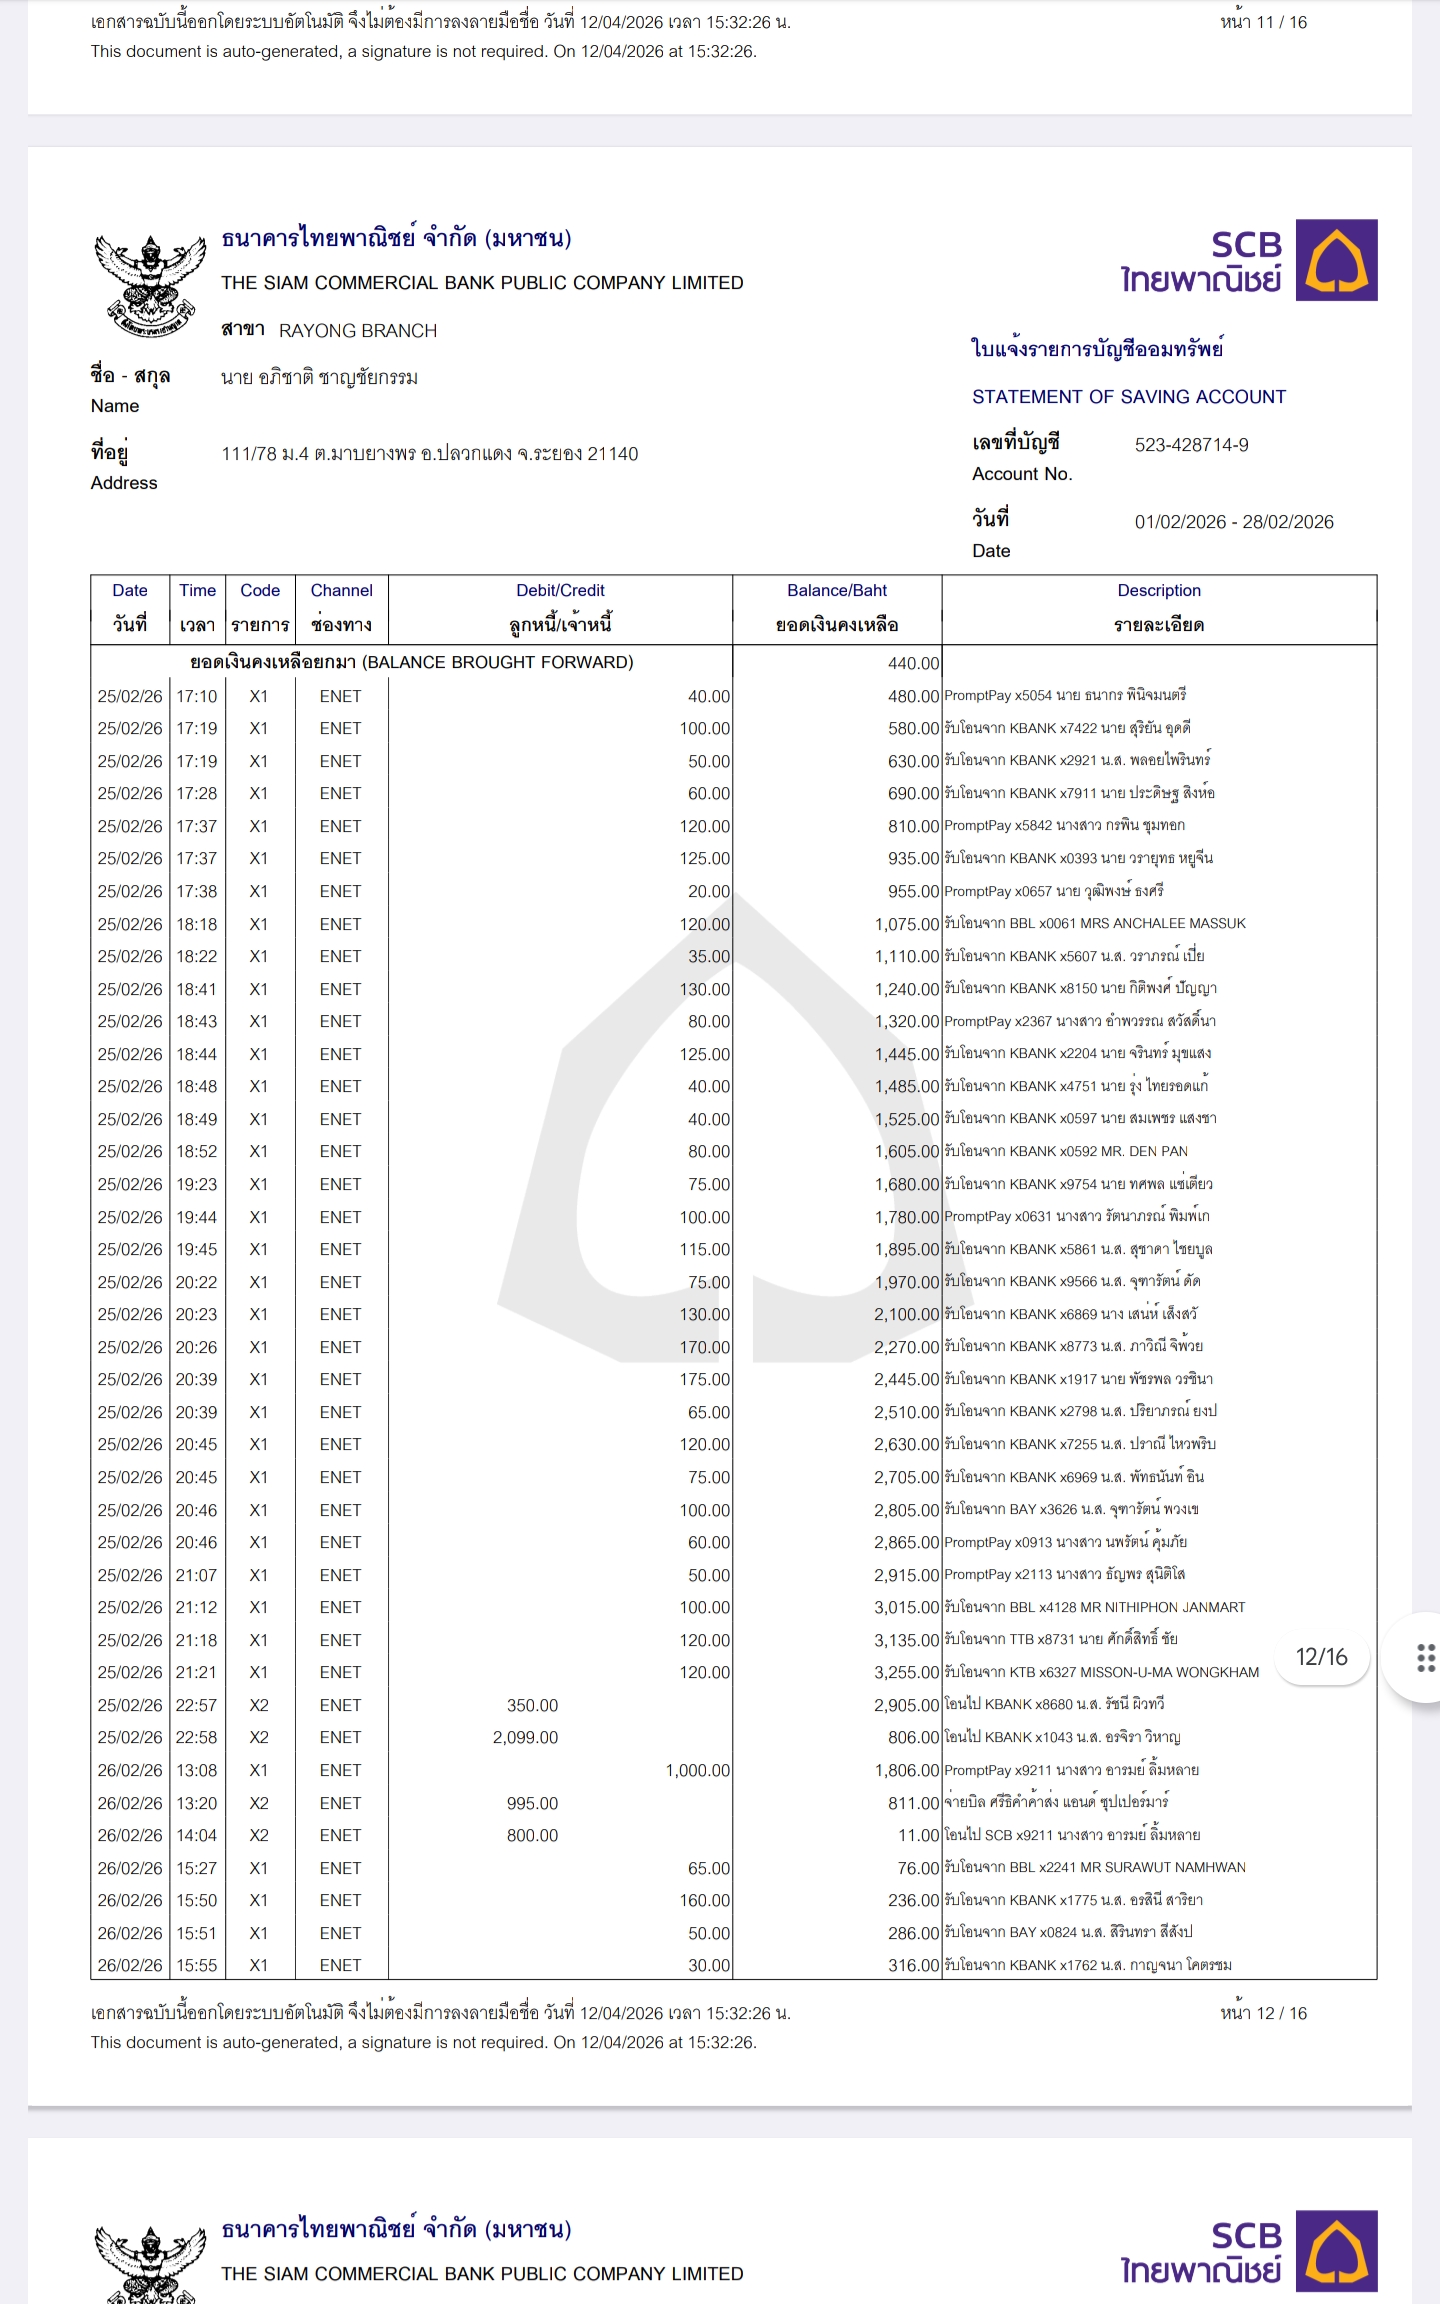Click the 2,099.00 debit amount
The height and width of the screenshot is (2304, 1440).
(x=525, y=1737)
